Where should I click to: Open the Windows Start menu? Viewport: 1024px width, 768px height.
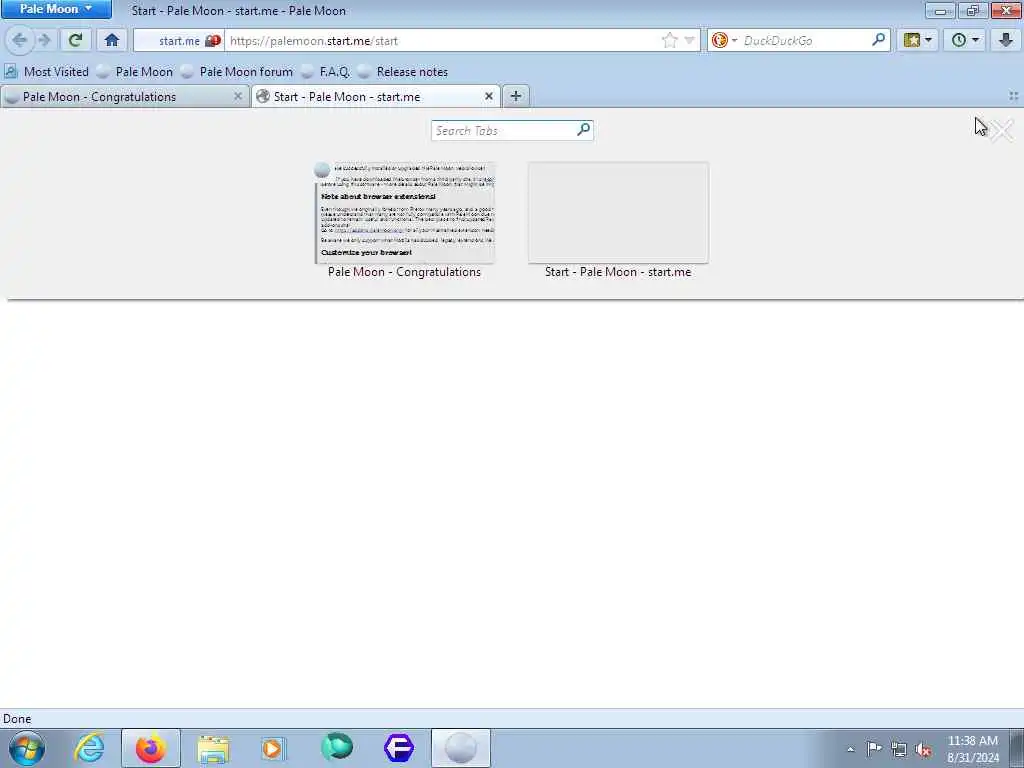pyautogui.click(x=27, y=748)
